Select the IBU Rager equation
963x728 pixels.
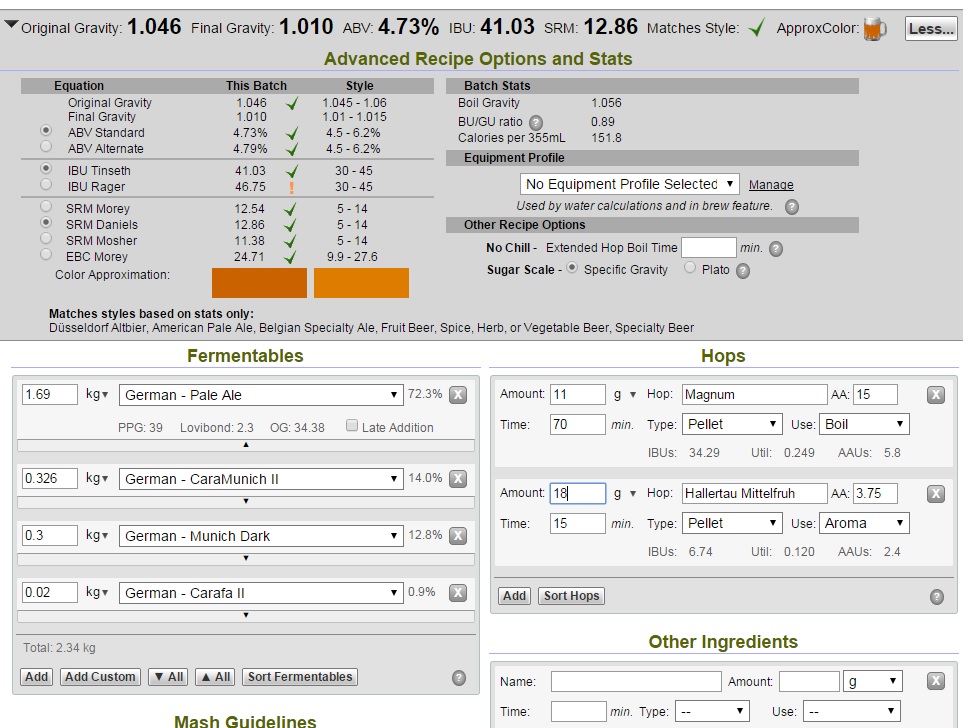pyautogui.click(x=46, y=185)
